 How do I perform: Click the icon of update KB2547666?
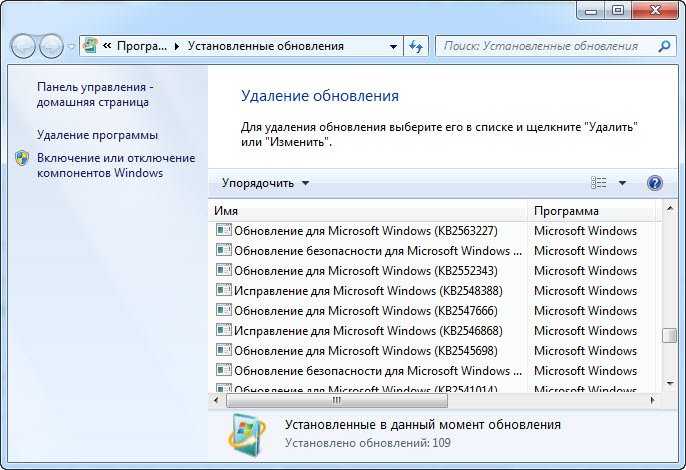point(224,310)
